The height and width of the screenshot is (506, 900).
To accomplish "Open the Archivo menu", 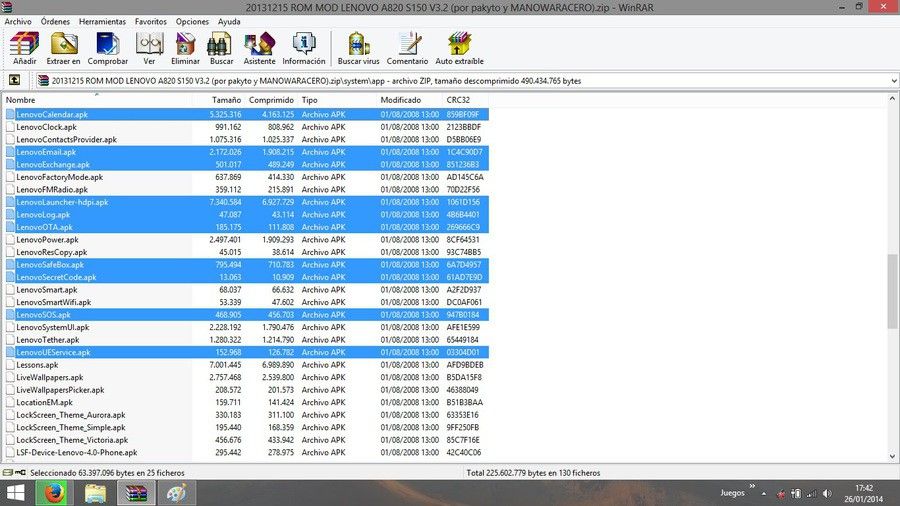I will (x=18, y=21).
